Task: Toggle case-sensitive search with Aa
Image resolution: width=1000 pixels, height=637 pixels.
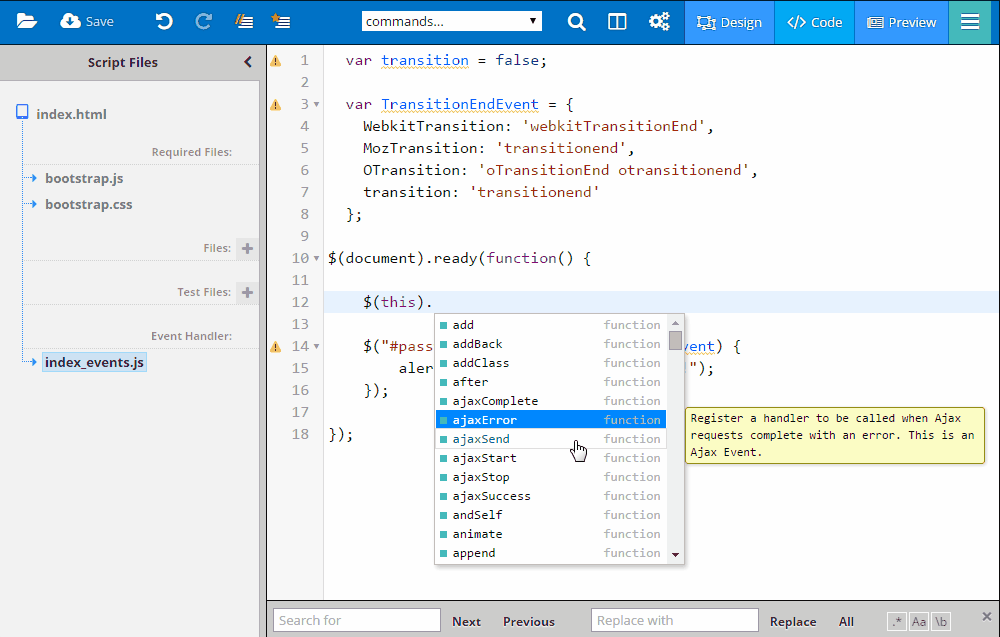Action: [919, 621]
